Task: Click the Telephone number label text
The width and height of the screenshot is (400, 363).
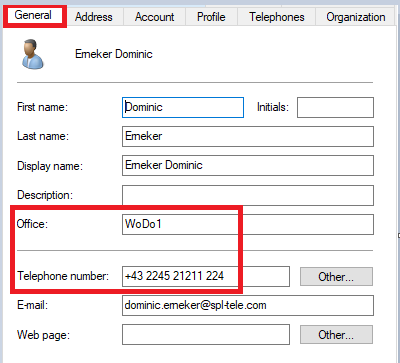Action: point(63,276)
